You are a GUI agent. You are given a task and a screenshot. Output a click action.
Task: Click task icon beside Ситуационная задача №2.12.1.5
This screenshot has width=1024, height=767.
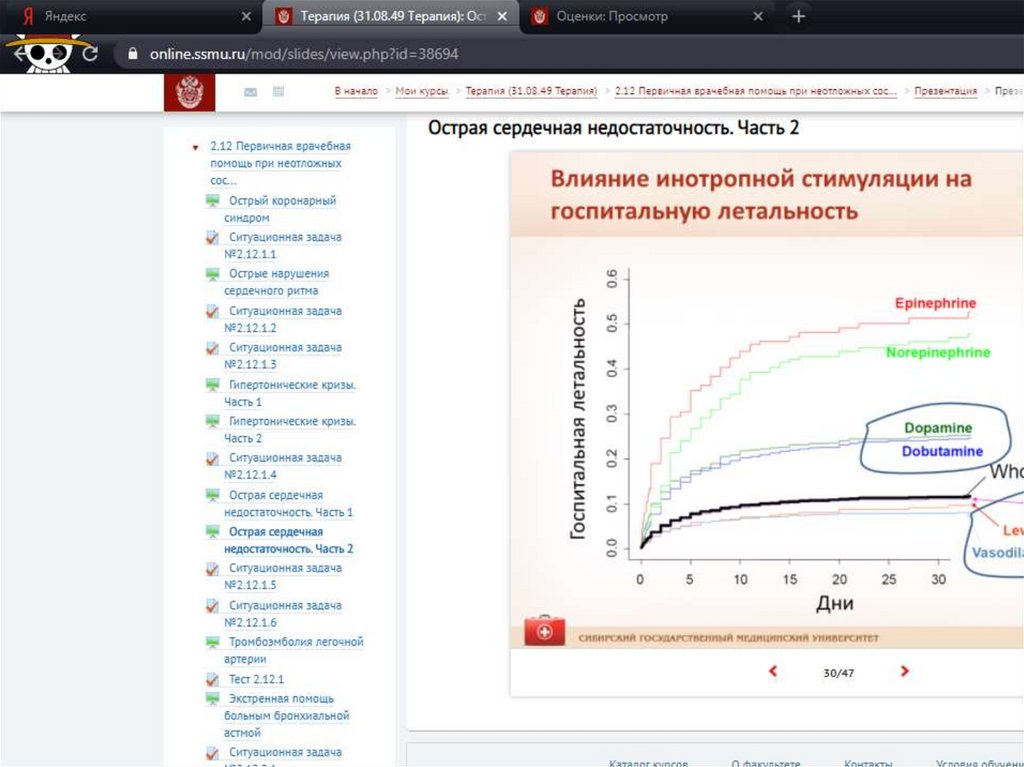coord(212,569)
